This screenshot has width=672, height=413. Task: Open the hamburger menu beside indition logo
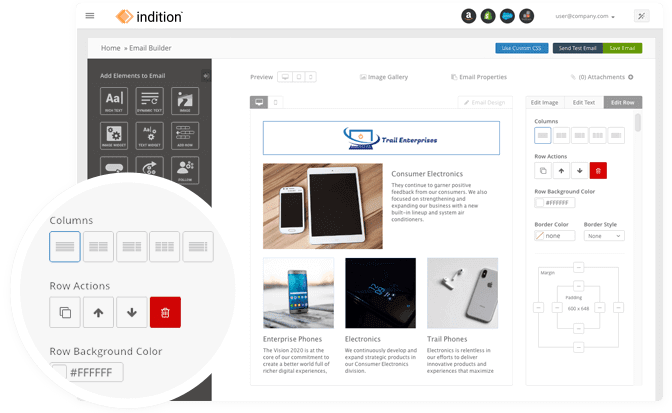coord(90,16)
